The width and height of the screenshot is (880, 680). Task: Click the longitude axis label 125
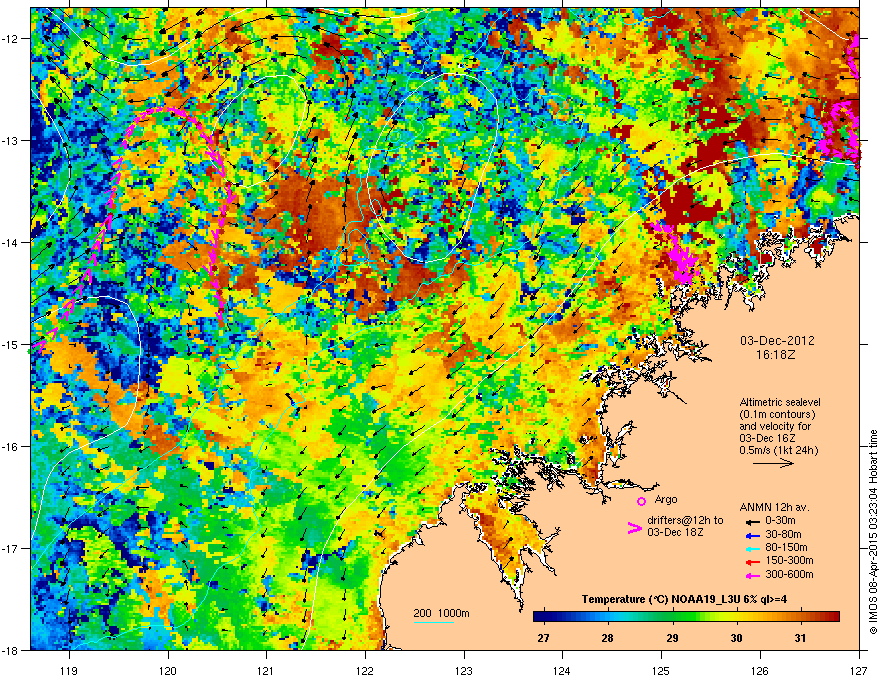661,670
